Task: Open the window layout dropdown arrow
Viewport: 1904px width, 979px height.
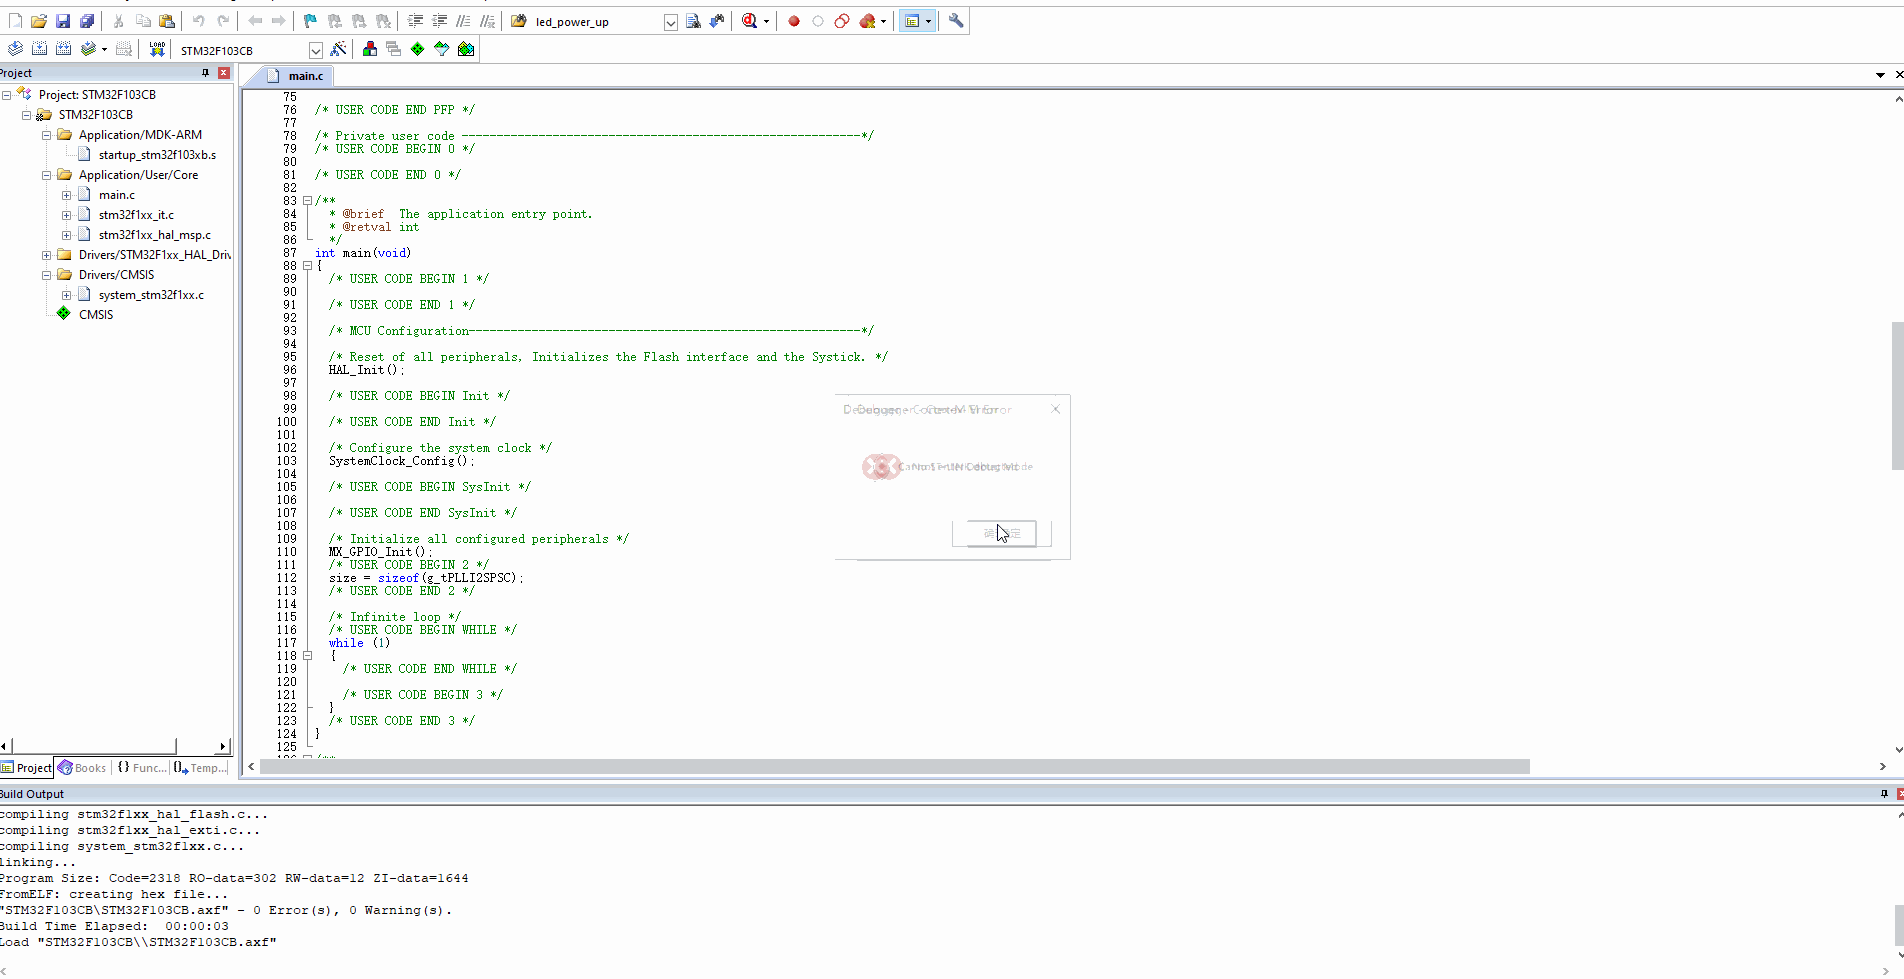Action: click(x=928, y=21)
